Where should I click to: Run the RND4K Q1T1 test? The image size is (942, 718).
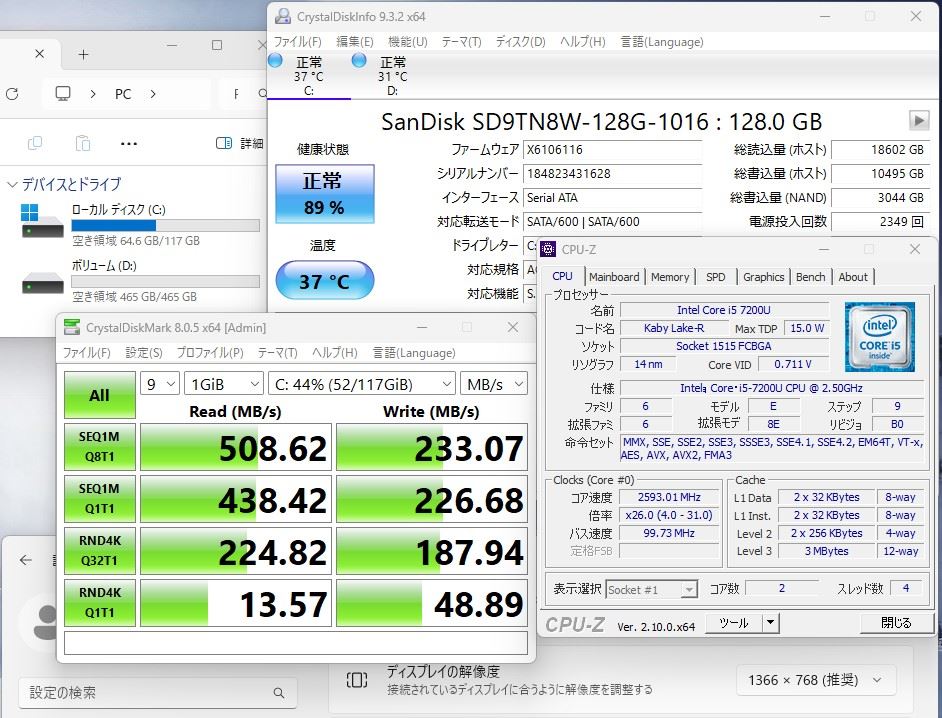click(100, 603)
